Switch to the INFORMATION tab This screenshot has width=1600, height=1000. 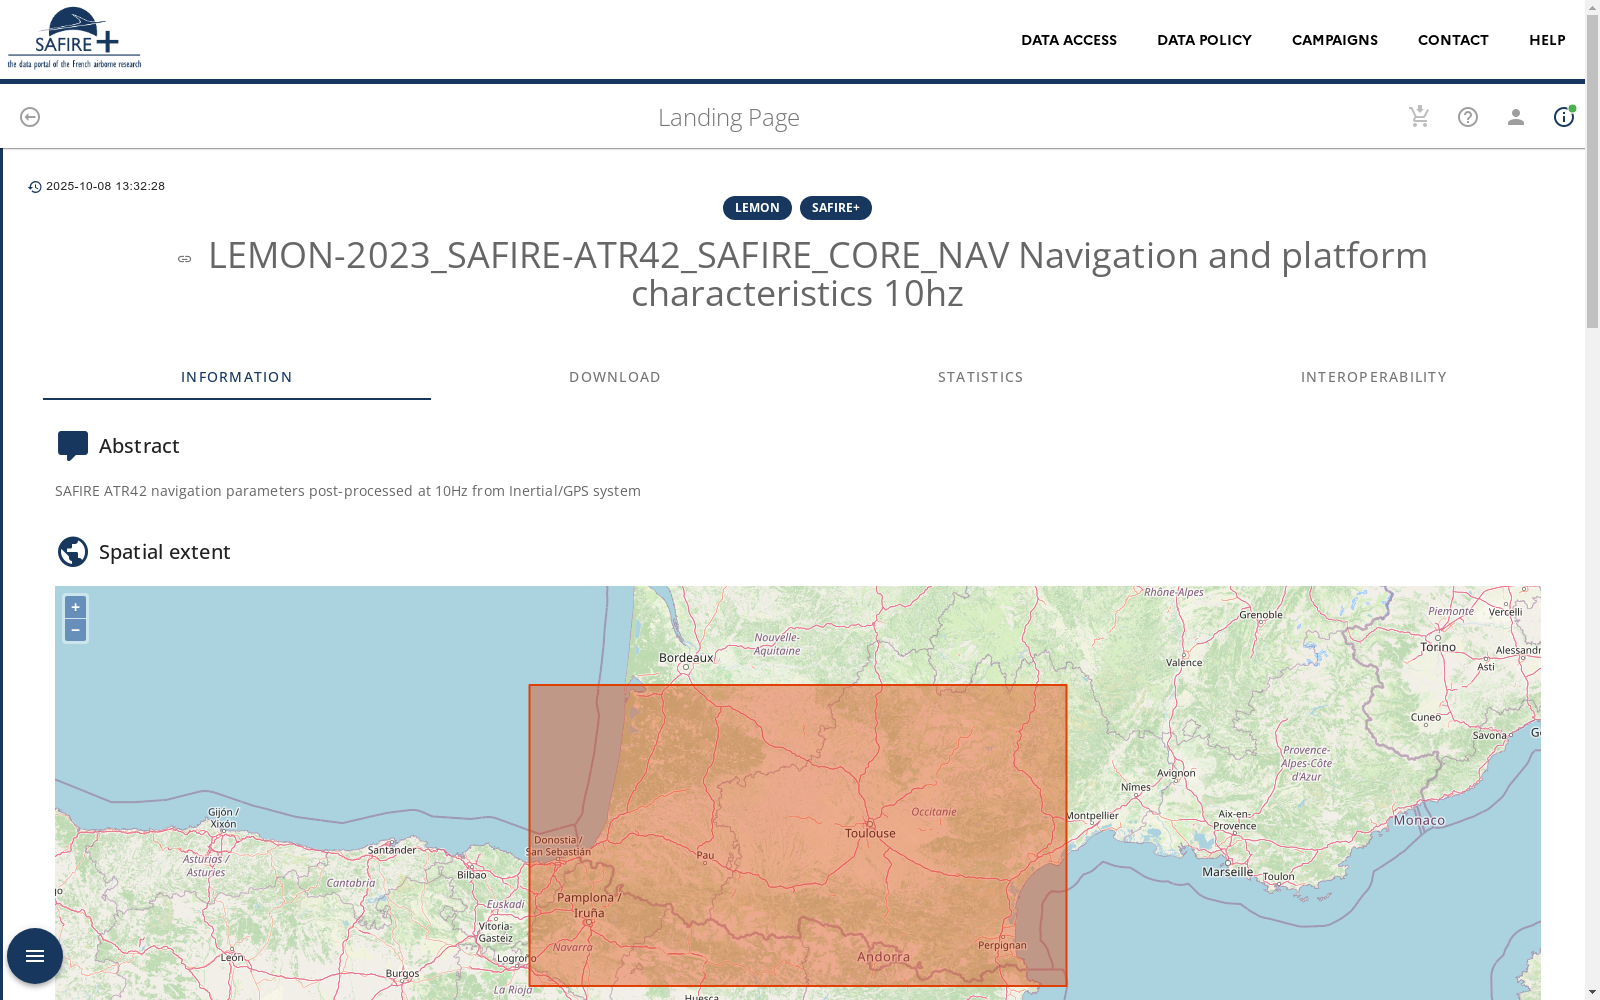tap(237, 377)
